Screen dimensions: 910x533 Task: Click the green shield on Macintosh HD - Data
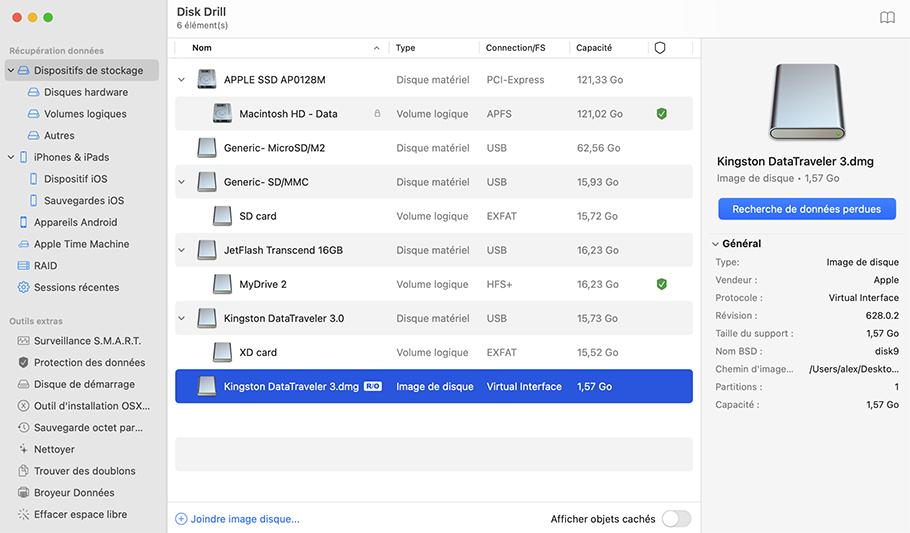tap(662, 114)
